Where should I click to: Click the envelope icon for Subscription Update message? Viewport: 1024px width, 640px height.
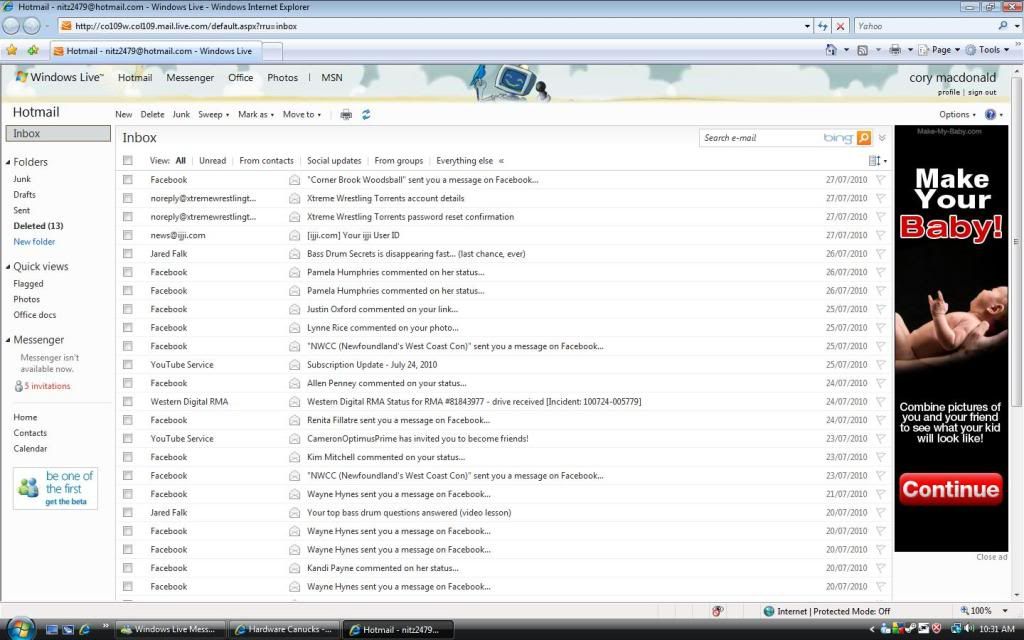(295, 365)
